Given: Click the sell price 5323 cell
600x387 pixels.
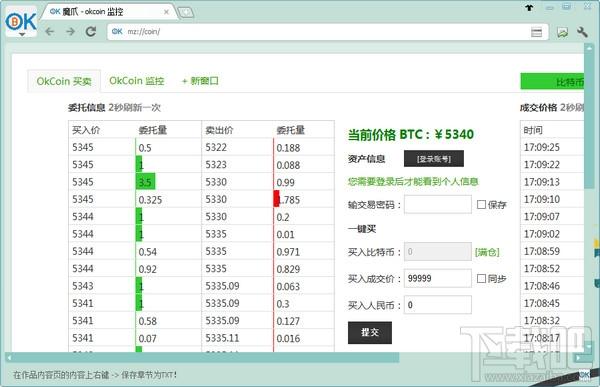Looking at the screenshot, I should (x=216, y=165).
